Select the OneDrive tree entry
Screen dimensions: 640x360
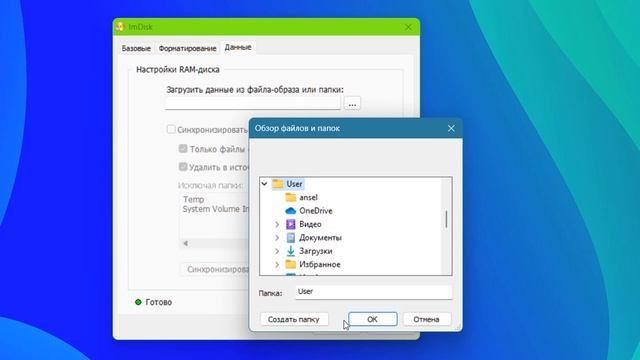316,211
